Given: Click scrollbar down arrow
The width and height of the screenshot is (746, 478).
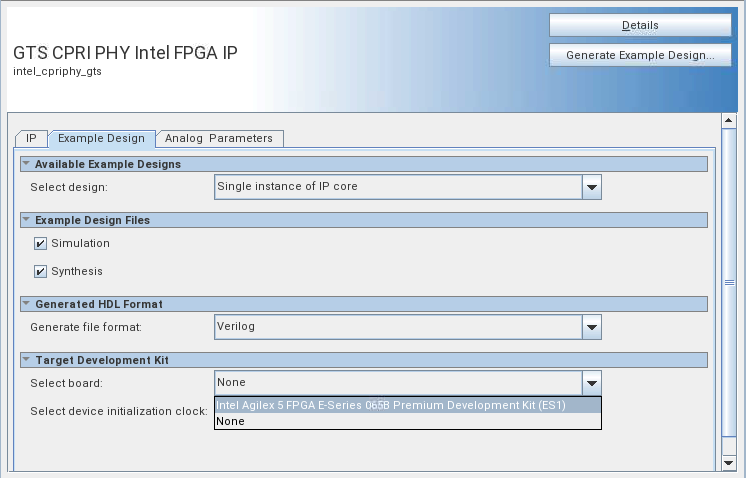Looking at the screenshot, I should (729, 462).
